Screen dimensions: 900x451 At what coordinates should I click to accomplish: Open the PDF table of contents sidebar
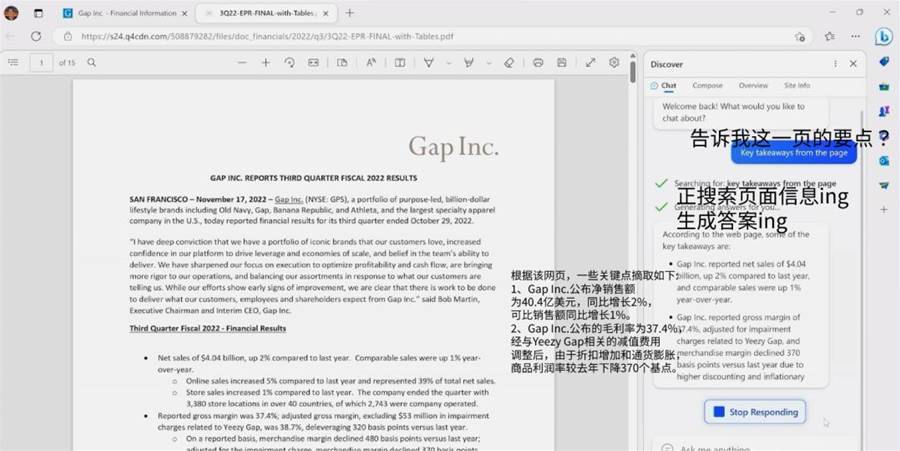tap(13, 63)
